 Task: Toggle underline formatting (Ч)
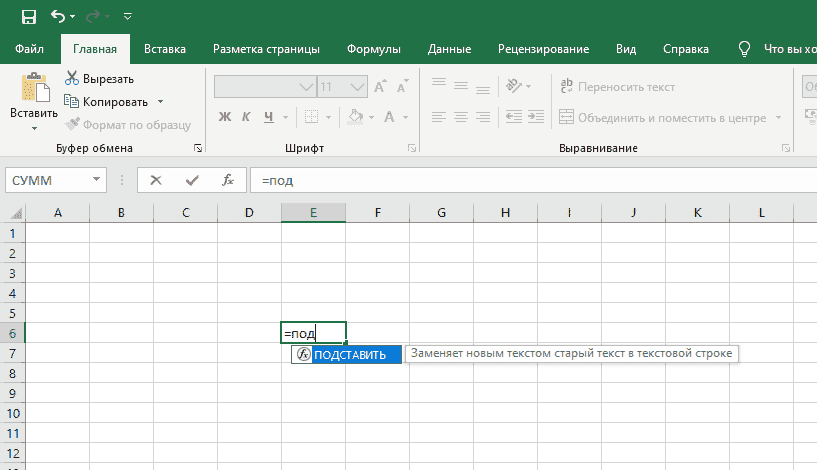(268, 118)
